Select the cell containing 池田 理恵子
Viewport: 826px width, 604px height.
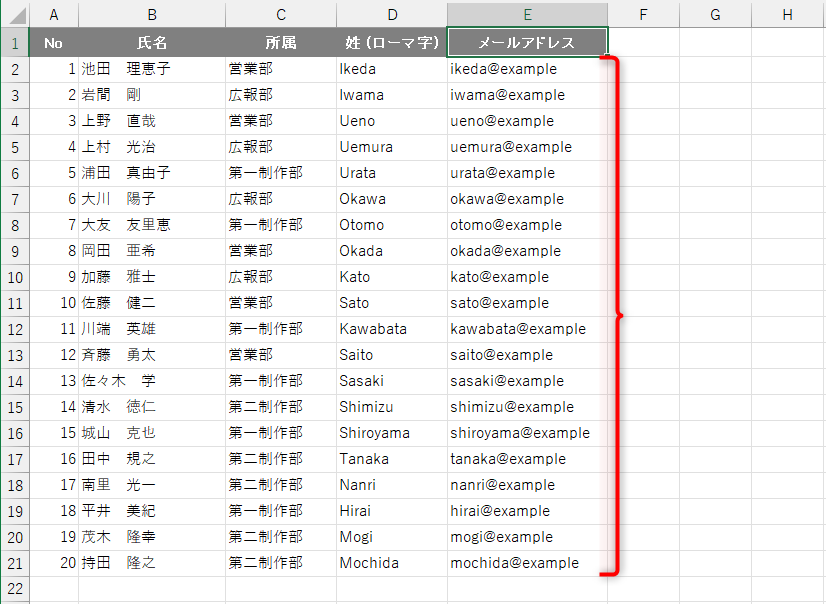click(151, 68)
